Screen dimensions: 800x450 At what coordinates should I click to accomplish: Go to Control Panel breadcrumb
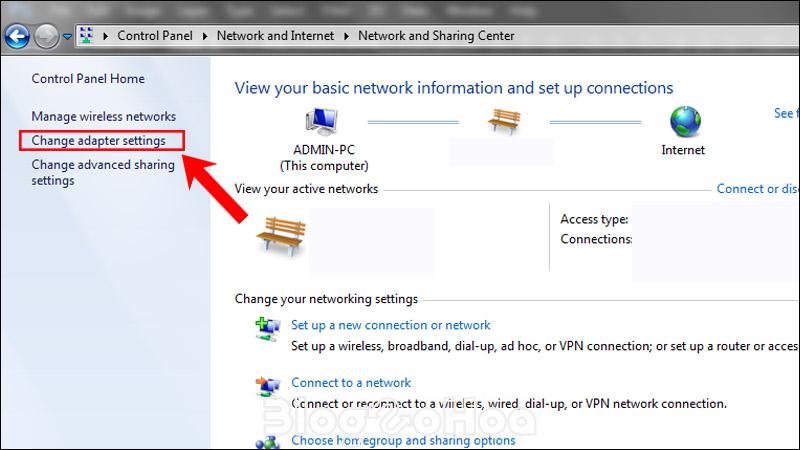point(155,36)
